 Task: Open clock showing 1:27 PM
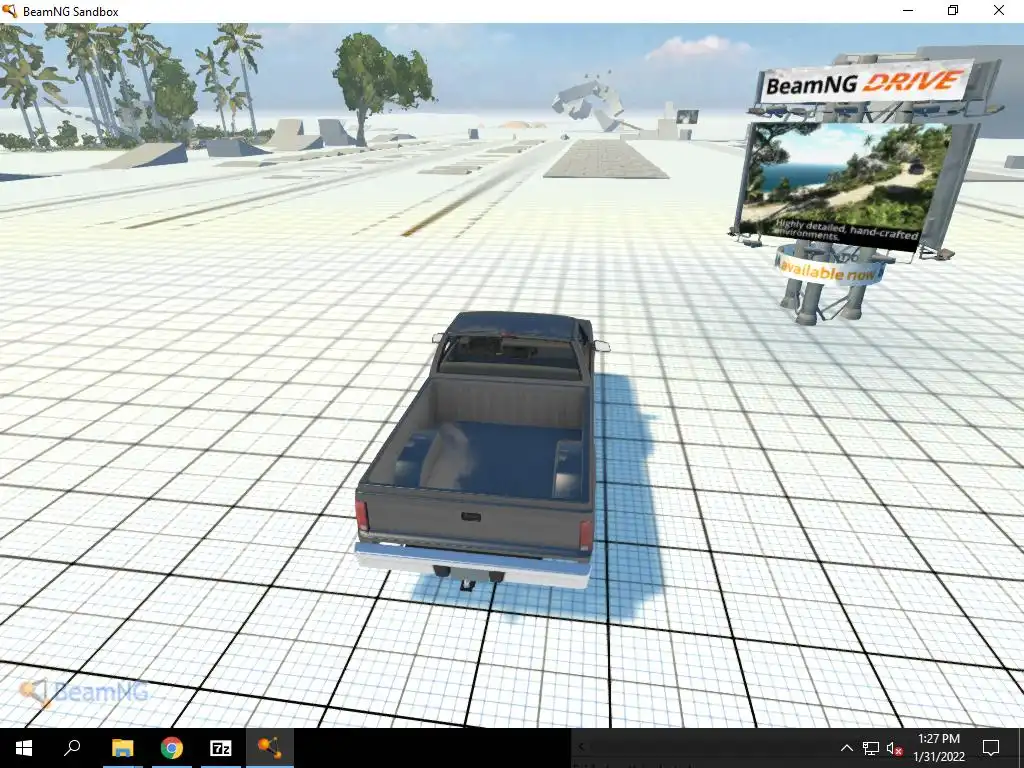939,748
